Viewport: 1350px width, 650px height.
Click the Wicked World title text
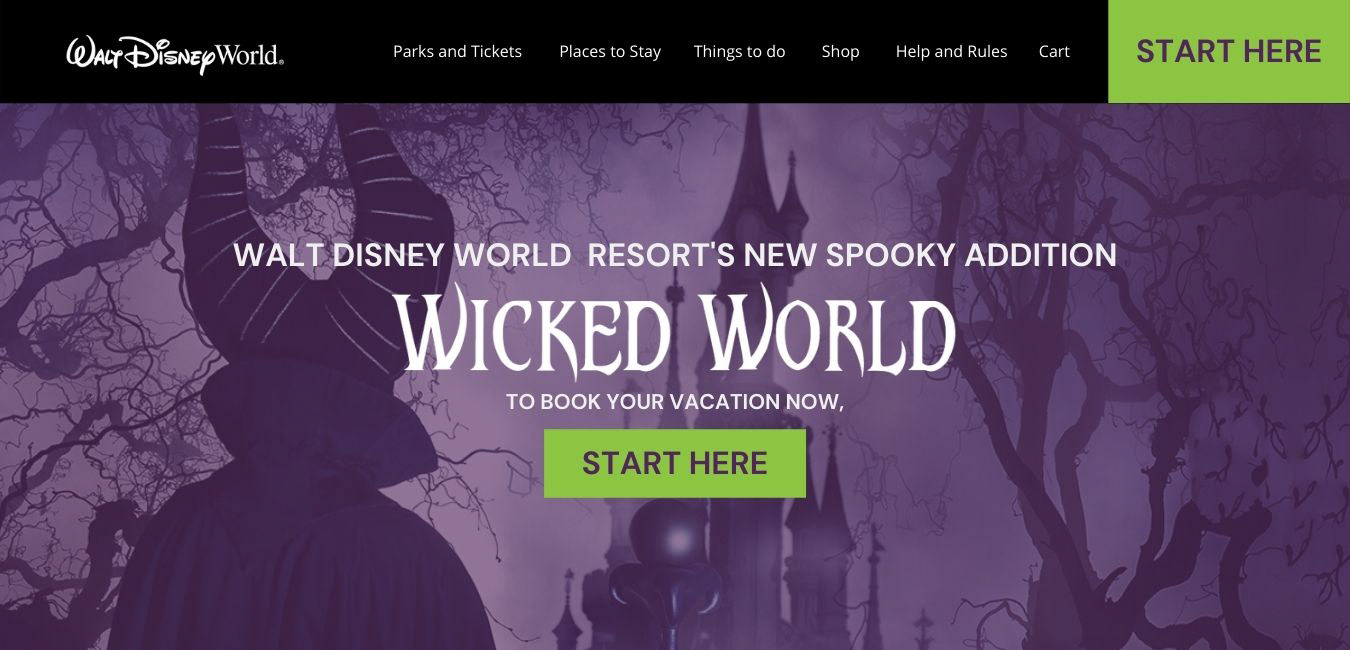click(676, 332)
